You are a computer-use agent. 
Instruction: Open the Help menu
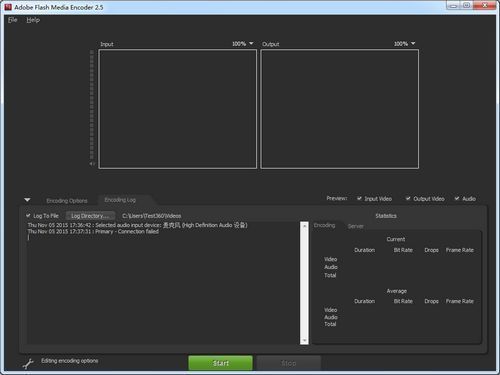[x=33, y=20]
